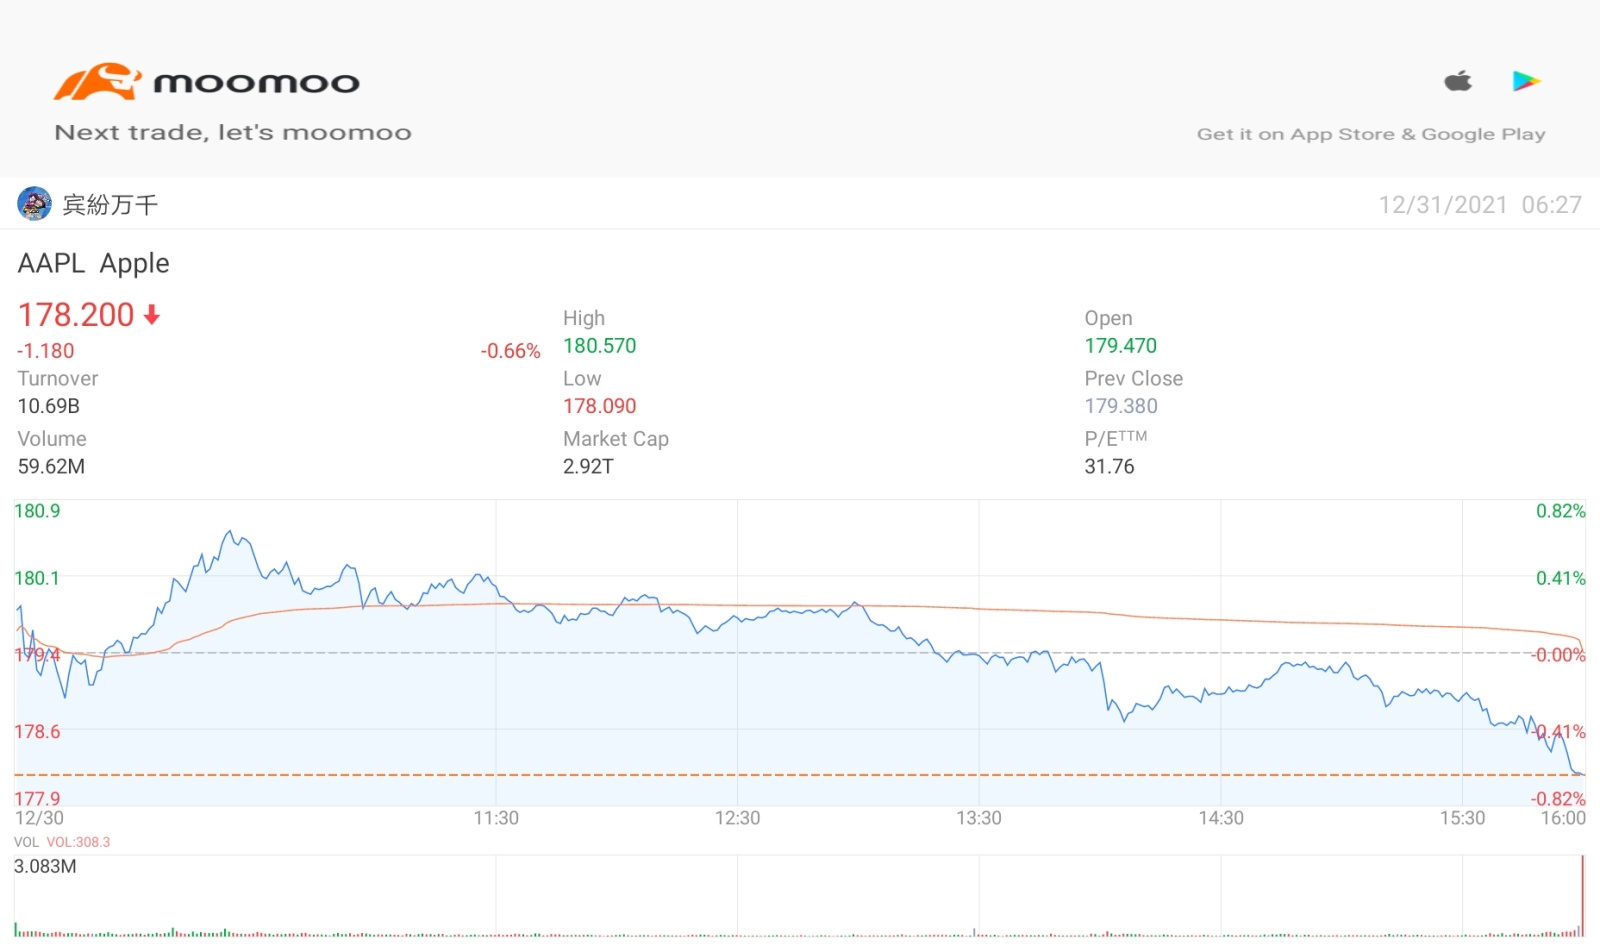Click the timestamp 12/31/2021 06:27
This screenshot has width=1600, height=952.
(1480, 205)
